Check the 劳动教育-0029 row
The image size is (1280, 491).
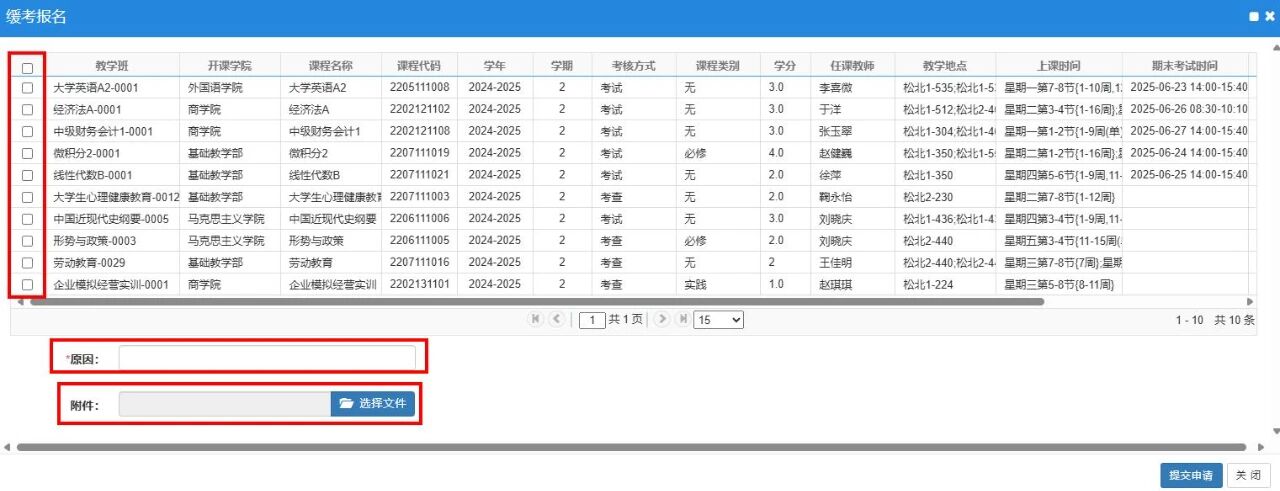(27, 262)
